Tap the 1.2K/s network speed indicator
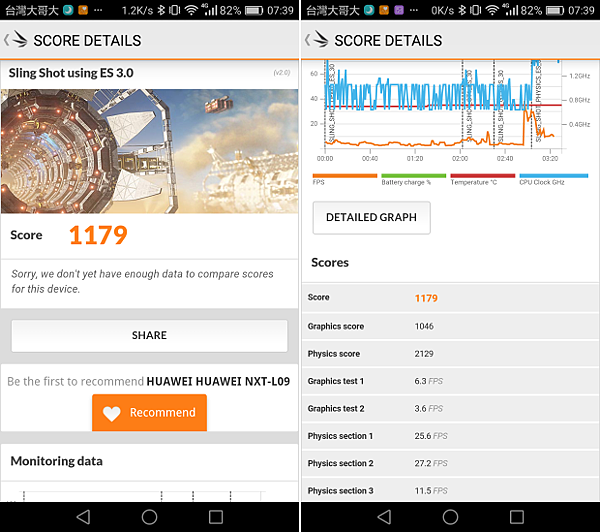Image resolution: width=600 pixels, height=532 pixels. point(137,10)
